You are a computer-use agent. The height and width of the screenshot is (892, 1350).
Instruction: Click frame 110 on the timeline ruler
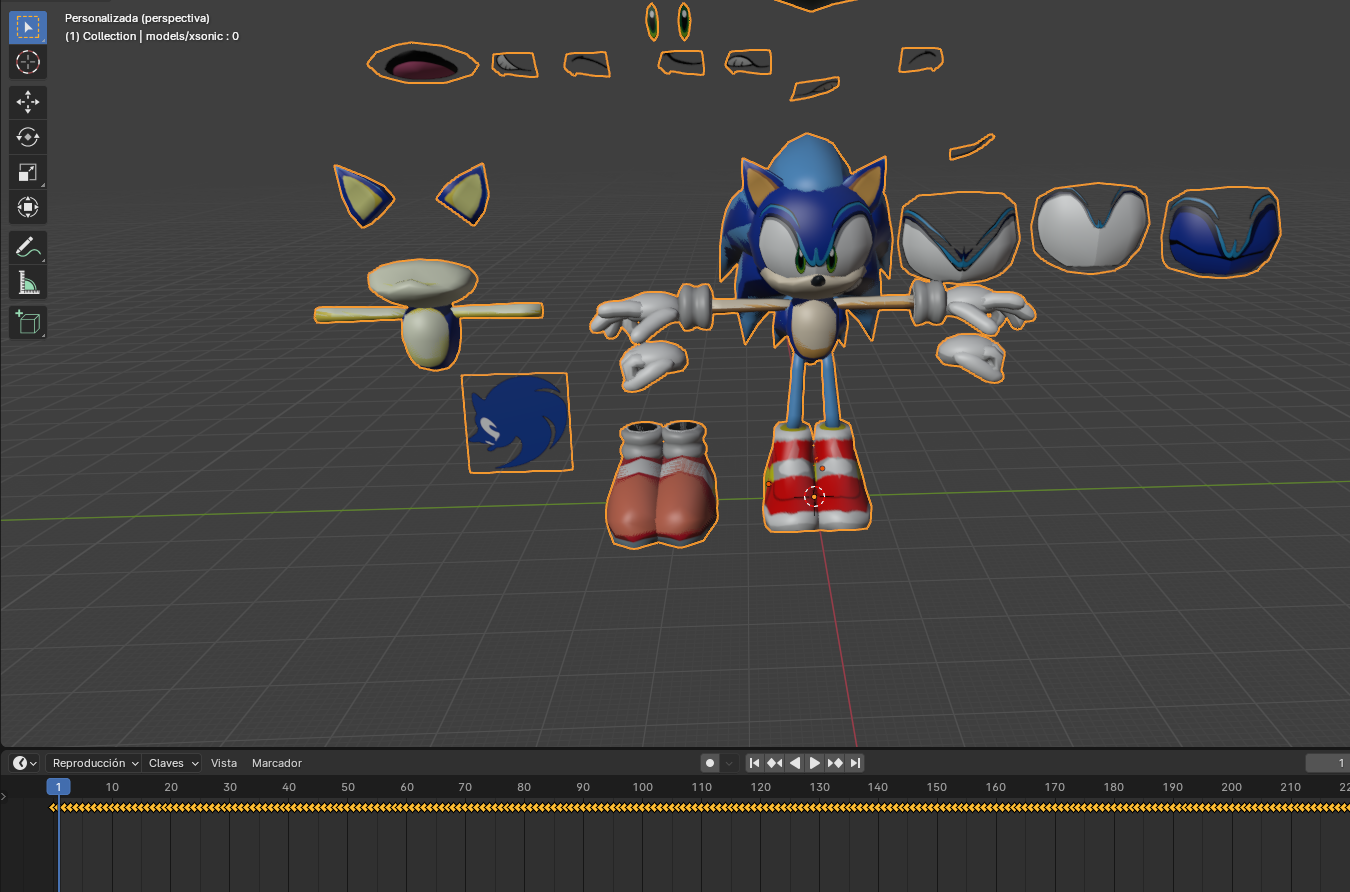[701, 787]
